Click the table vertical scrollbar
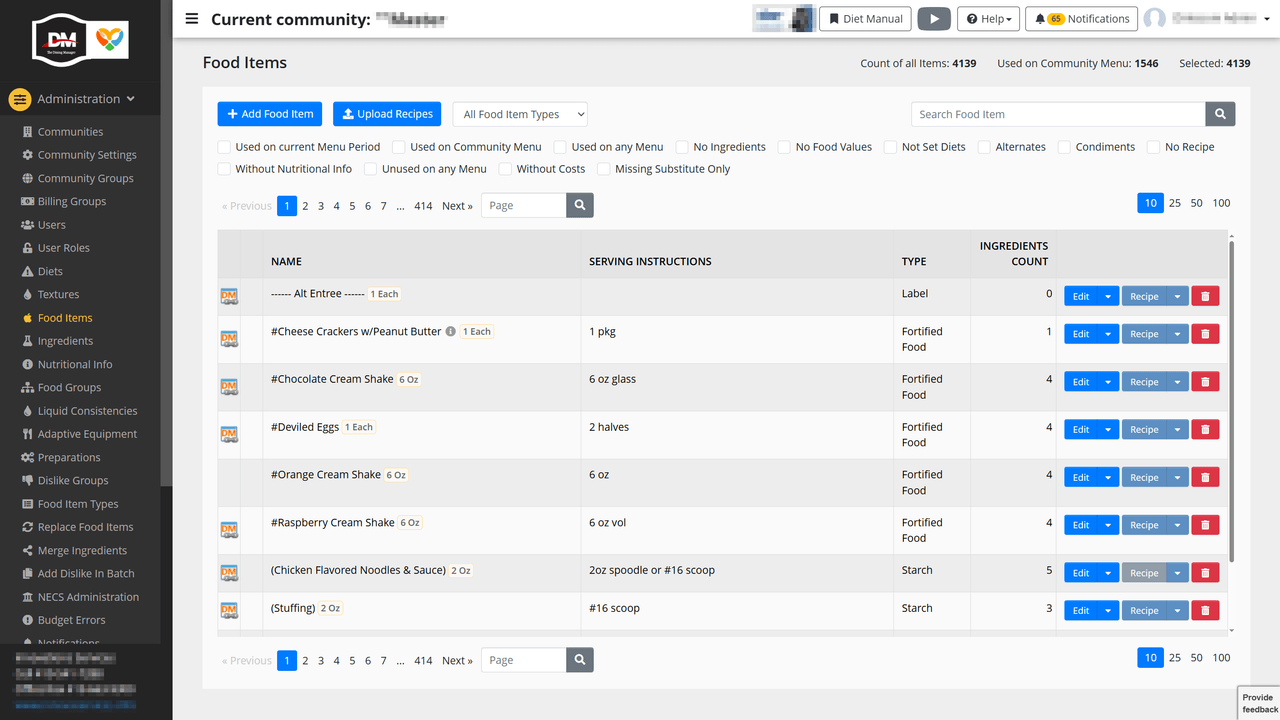 click(x=1232, y=400)
